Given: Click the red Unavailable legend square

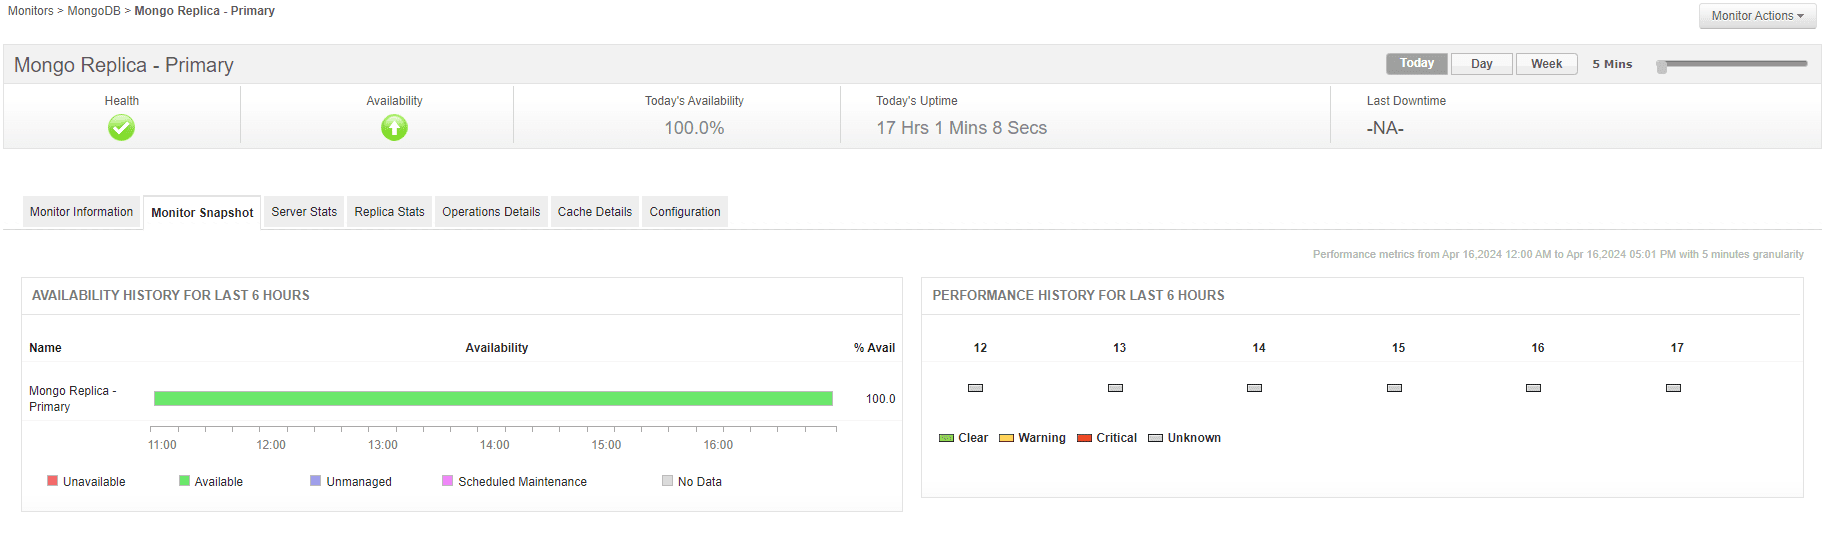Looking at the screenshot, I should (x=53, y=481).
